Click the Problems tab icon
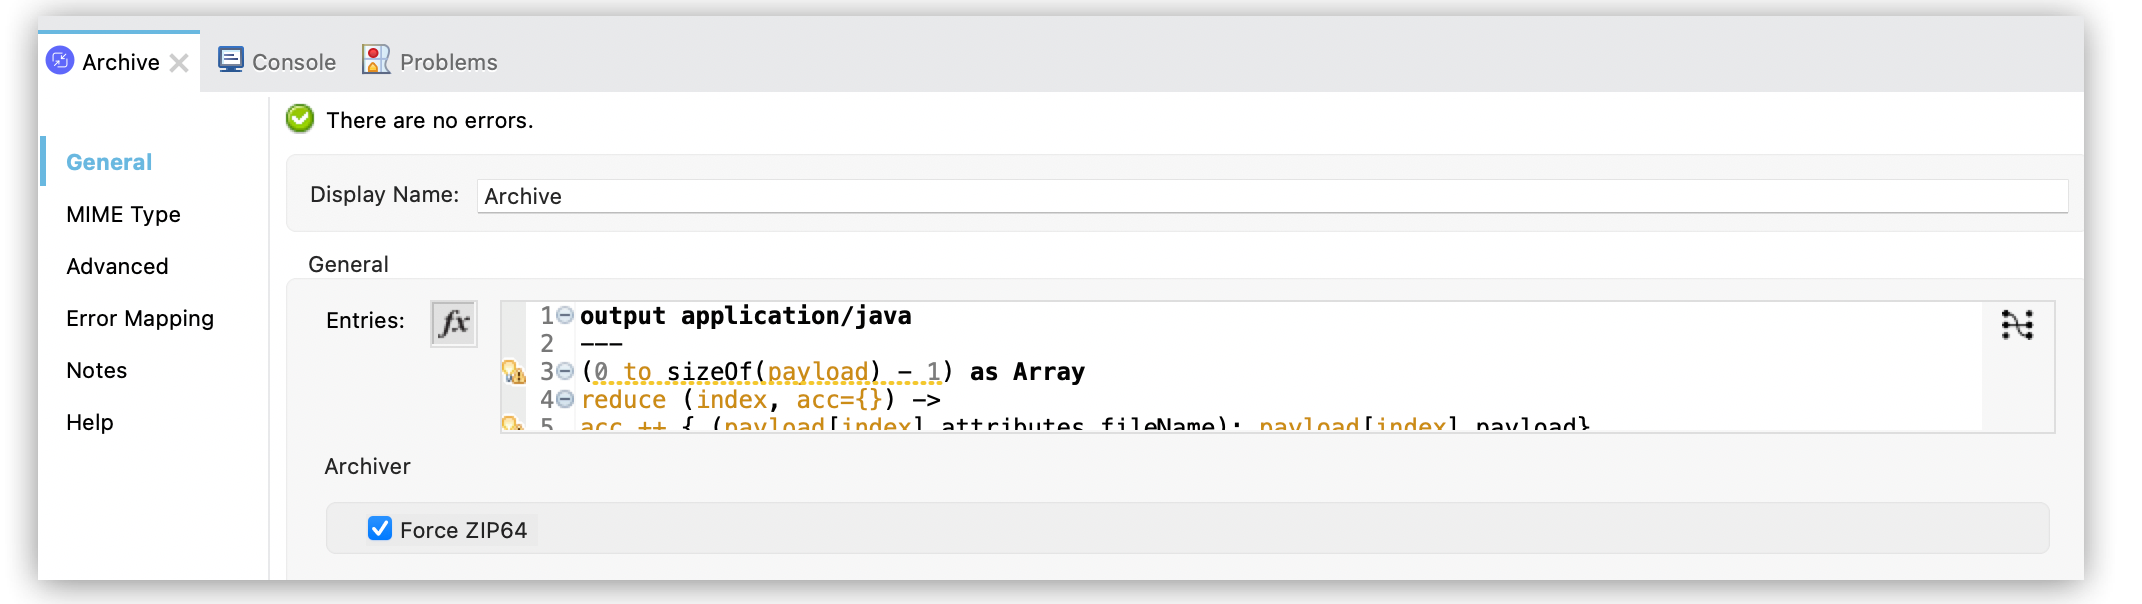The height and width of the screenshot is (604, 2142). click(376, 60)
